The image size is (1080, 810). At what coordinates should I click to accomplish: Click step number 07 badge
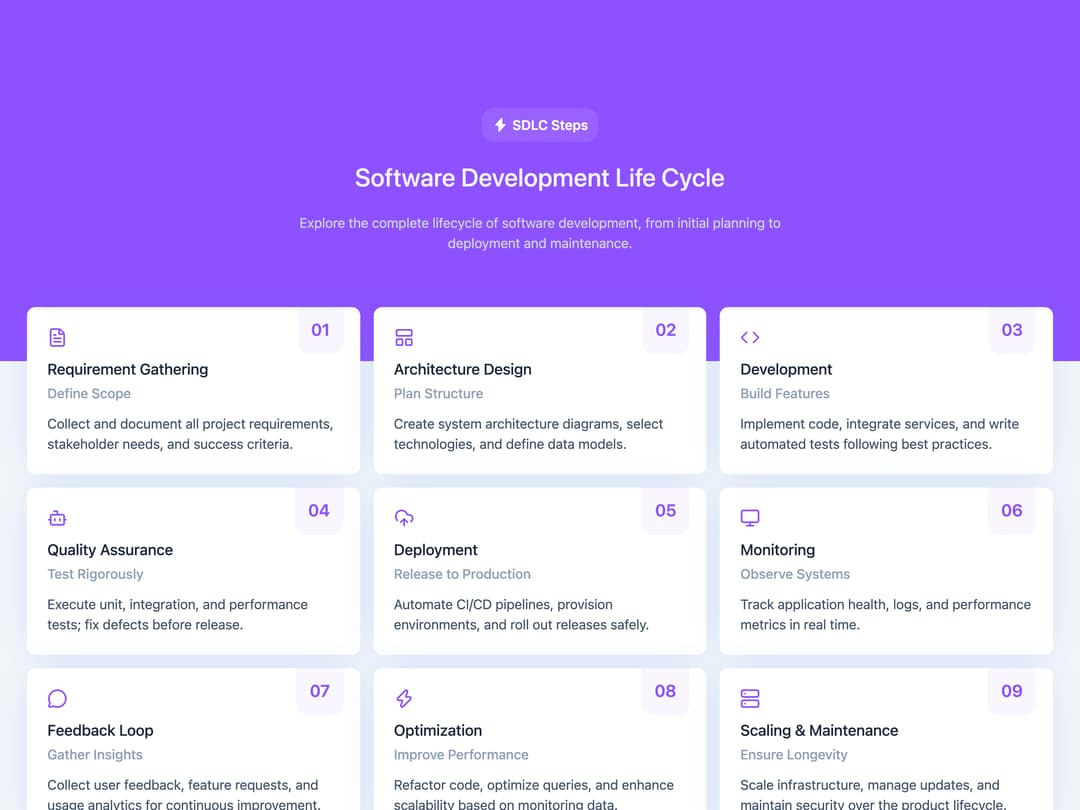(x=320, y=691)
